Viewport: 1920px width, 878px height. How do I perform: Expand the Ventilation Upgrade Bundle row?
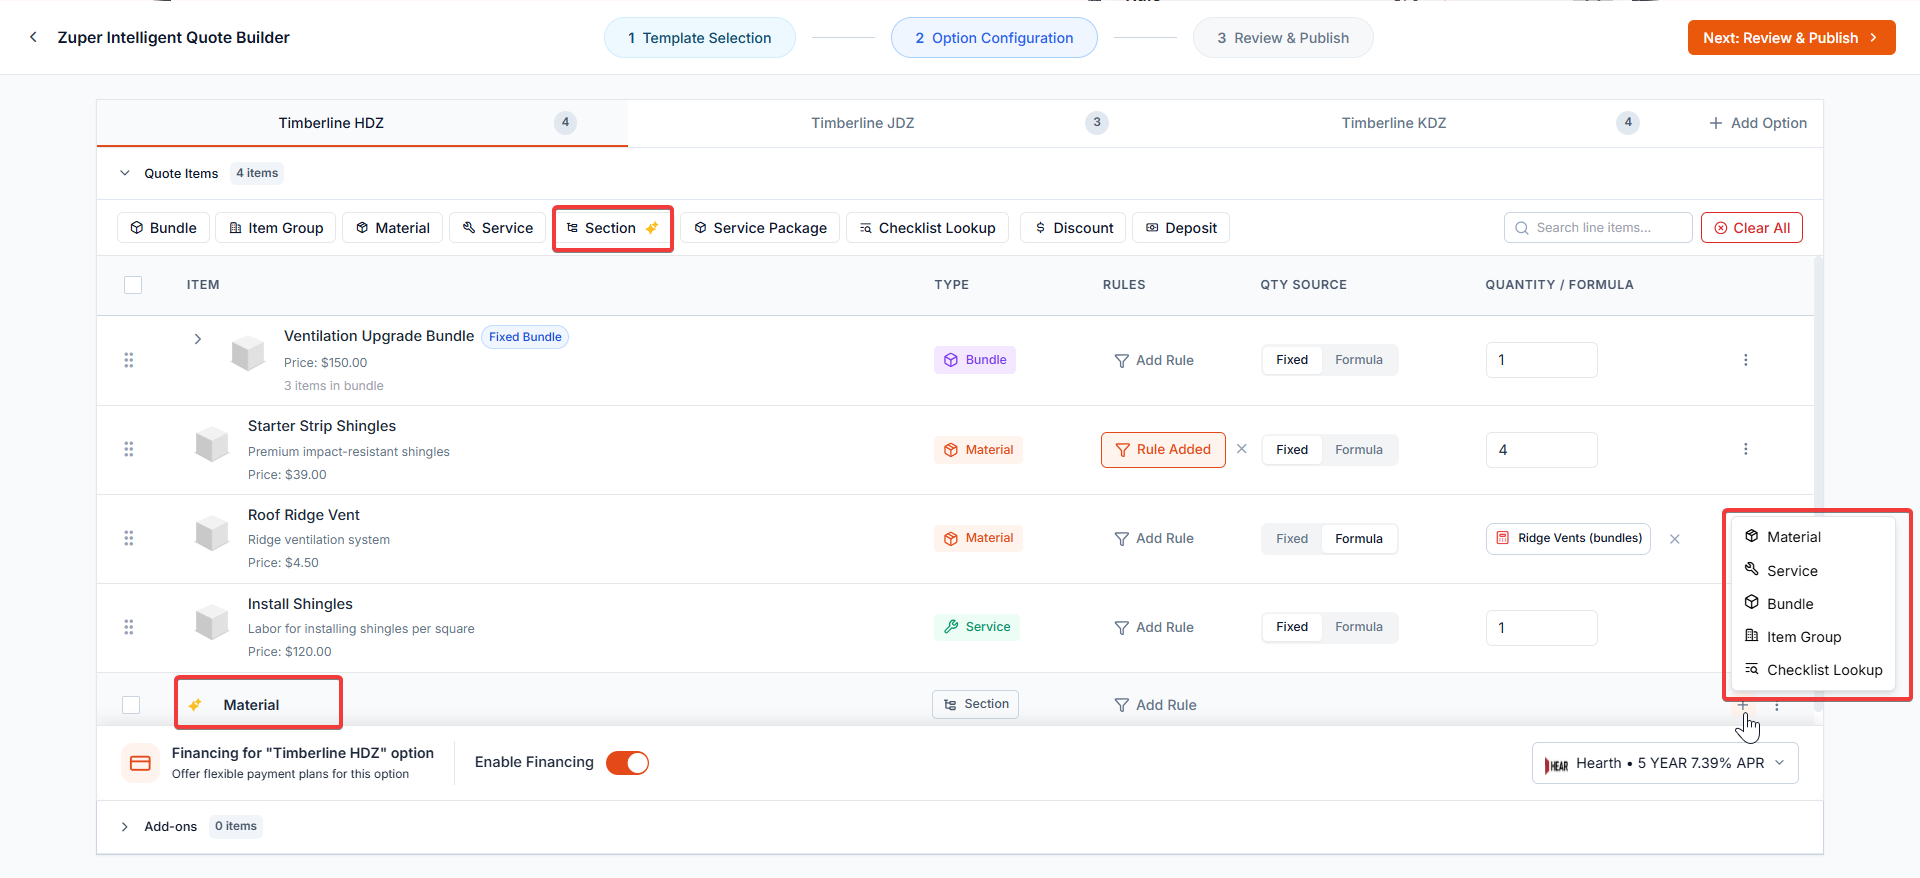198,339
